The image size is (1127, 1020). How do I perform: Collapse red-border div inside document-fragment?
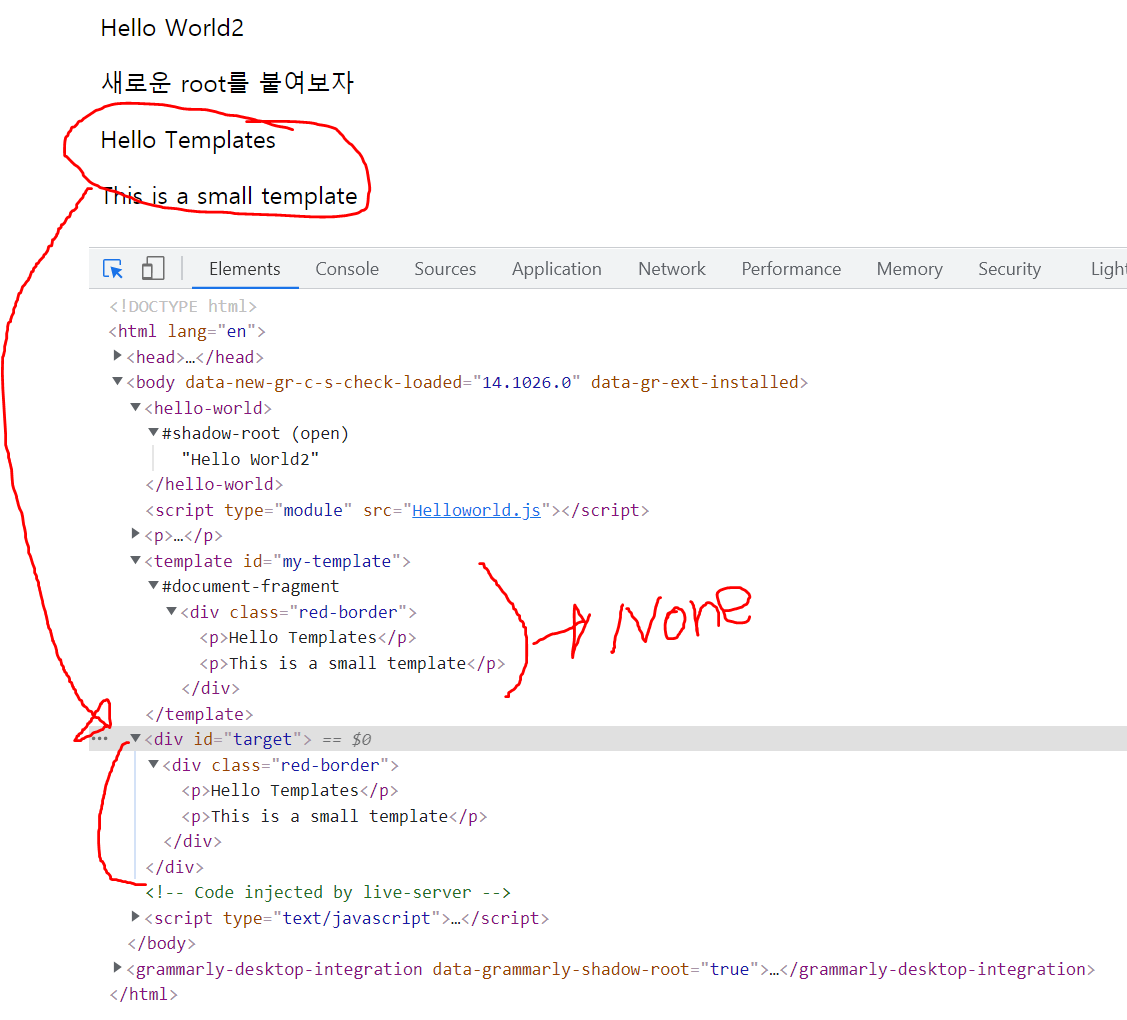point(171,611)
